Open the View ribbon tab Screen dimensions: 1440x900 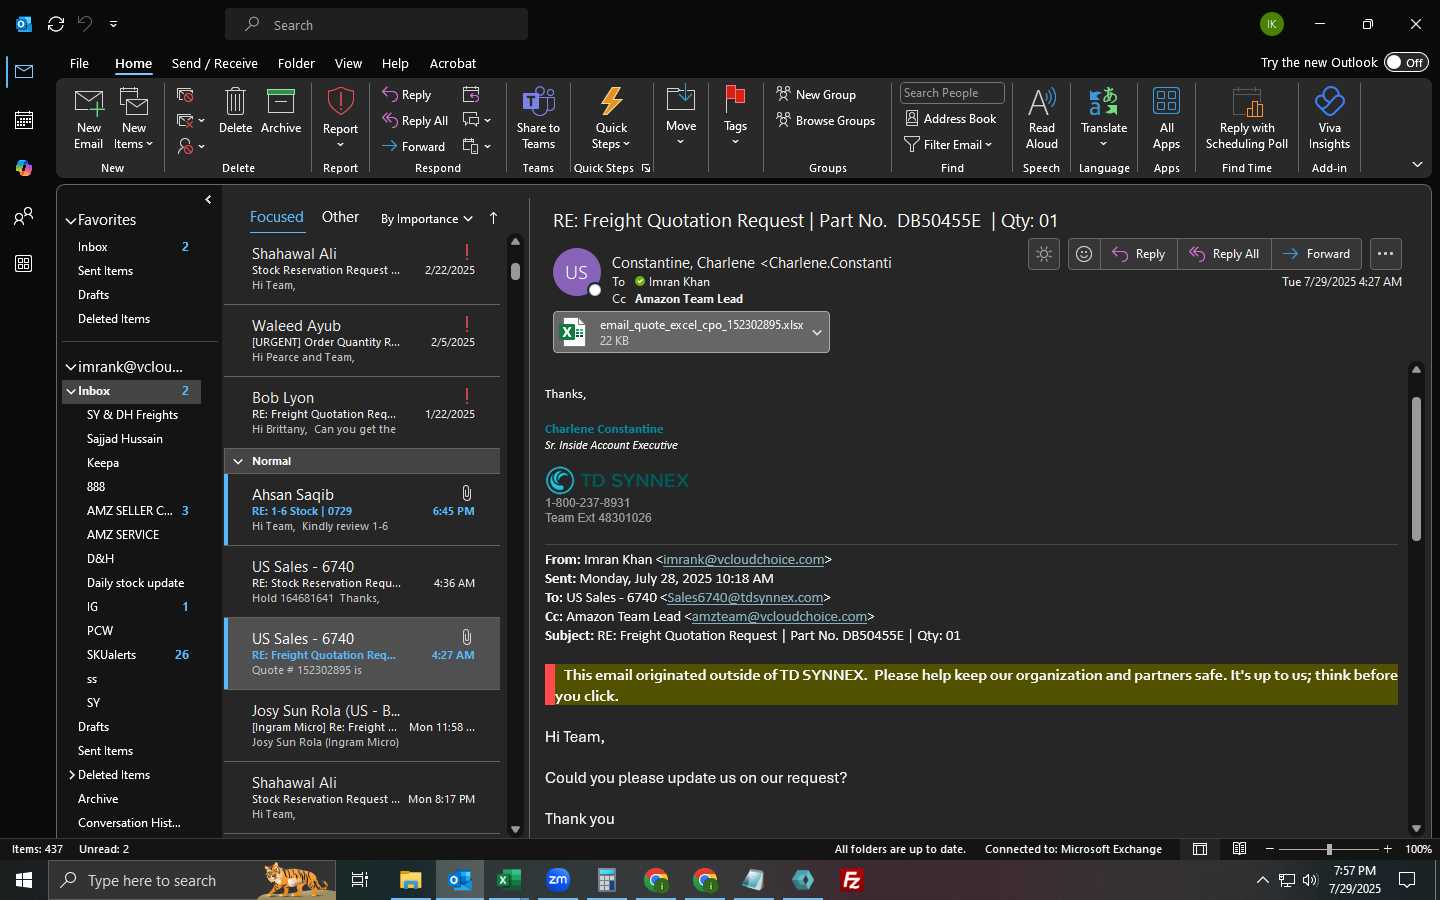[x=348, y=63]
